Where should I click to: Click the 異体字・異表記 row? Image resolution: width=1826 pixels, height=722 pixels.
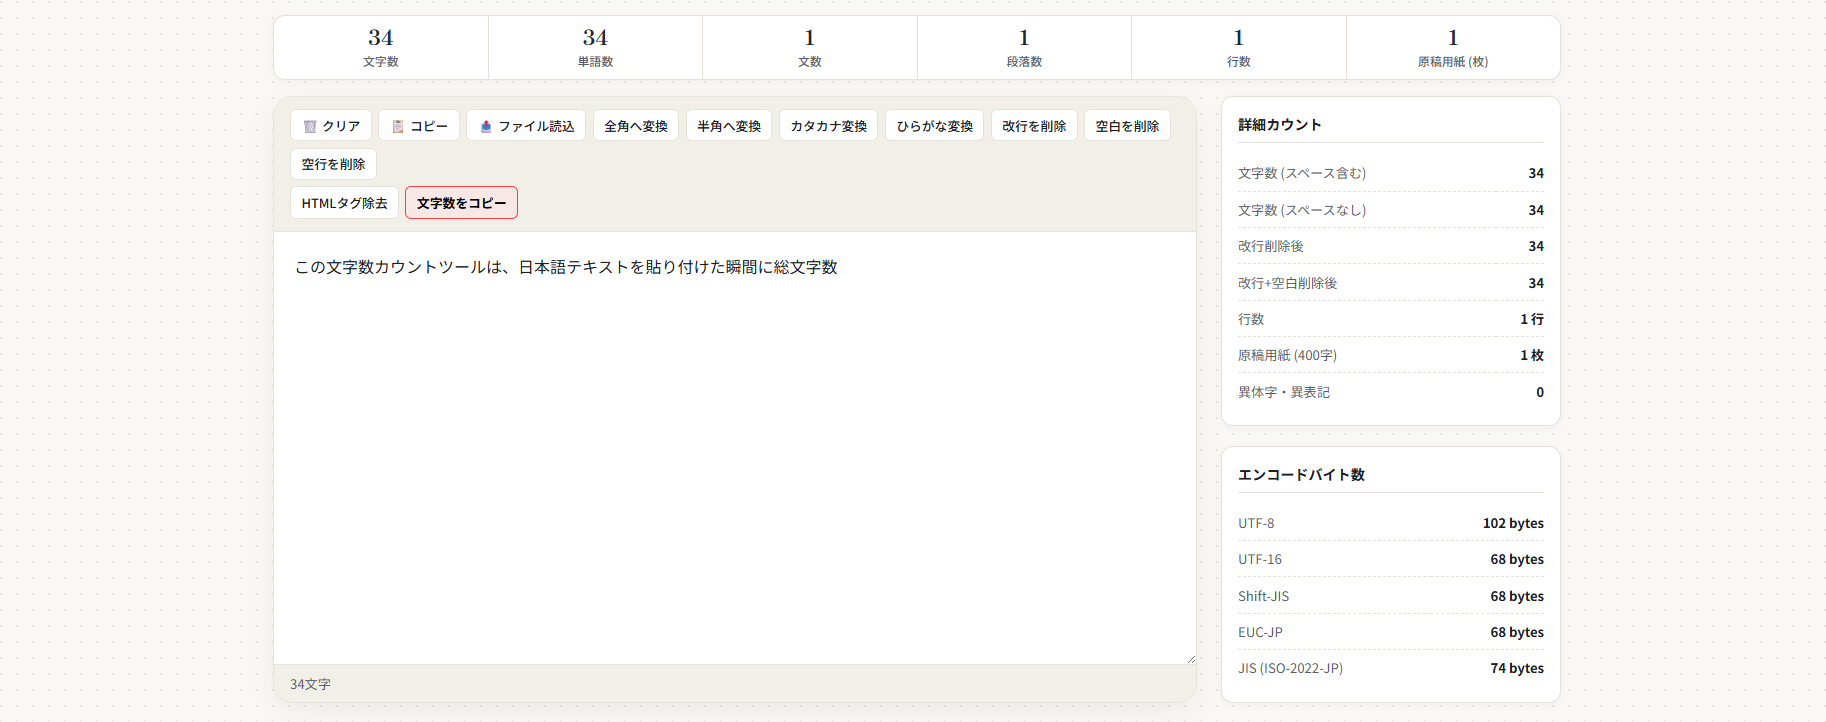[x=1391, y=392]
